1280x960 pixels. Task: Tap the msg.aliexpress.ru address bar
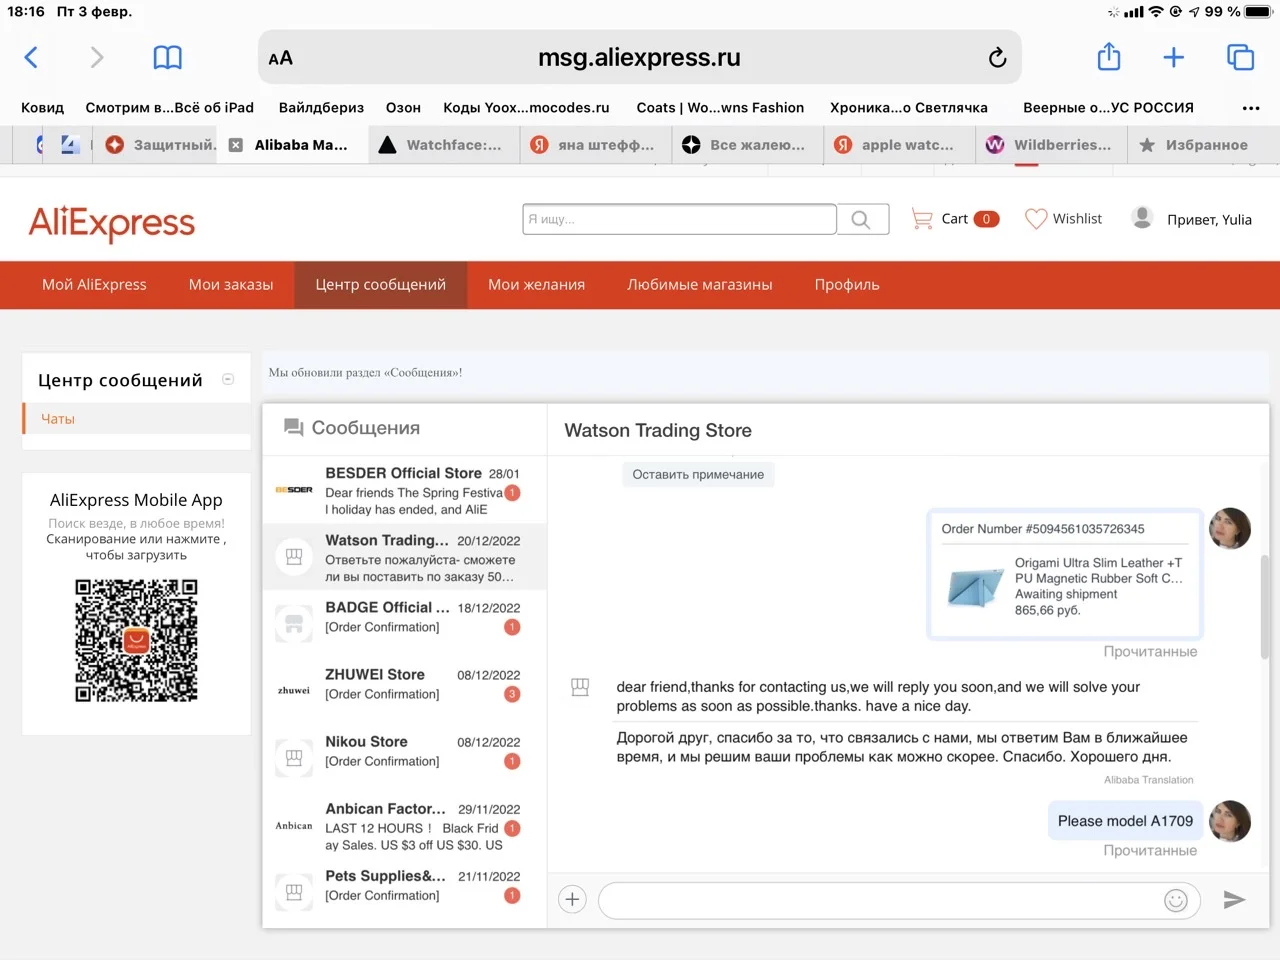pyautogui.click(x=640, y=57)
